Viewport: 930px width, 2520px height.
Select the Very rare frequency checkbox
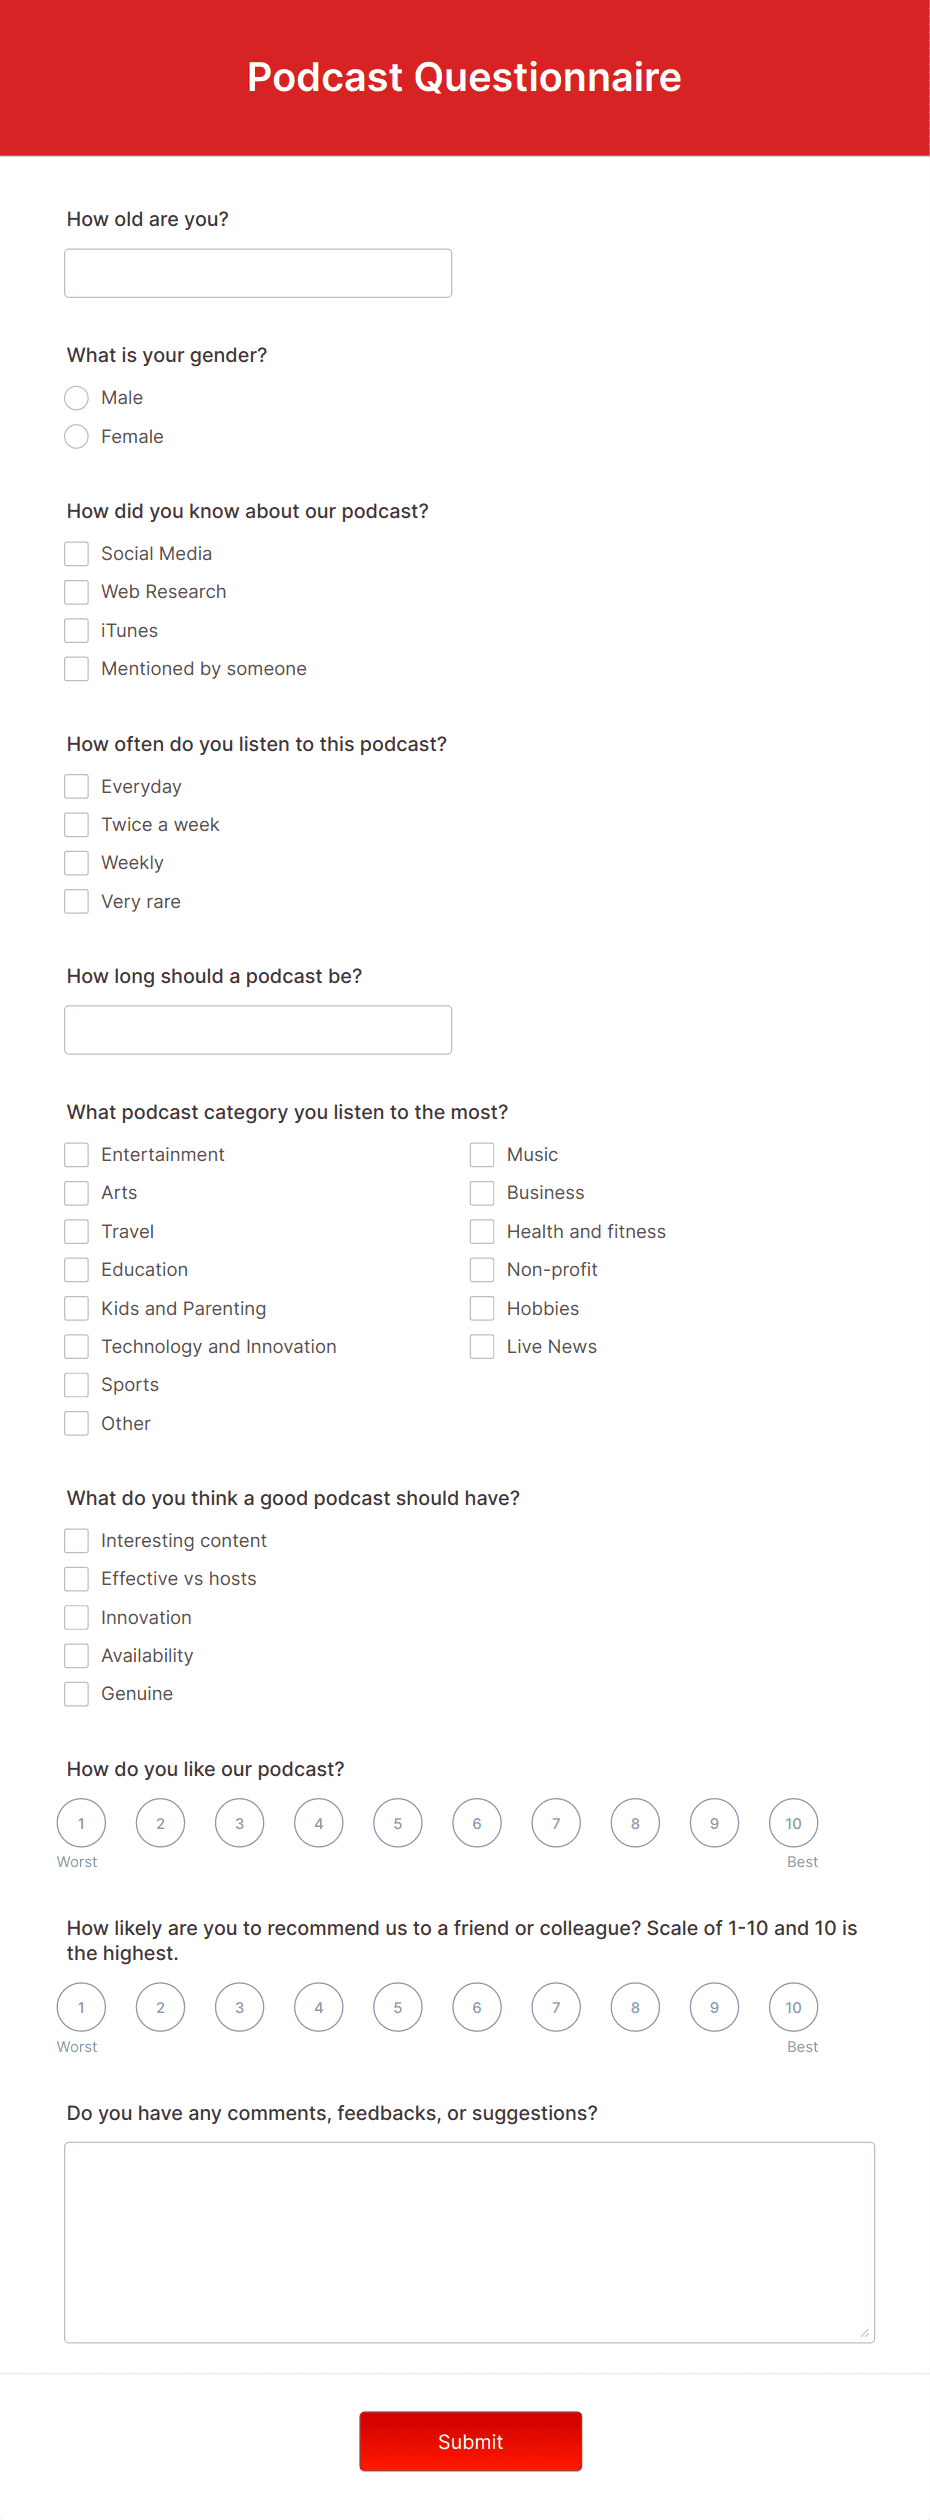(x=76, y=901)
